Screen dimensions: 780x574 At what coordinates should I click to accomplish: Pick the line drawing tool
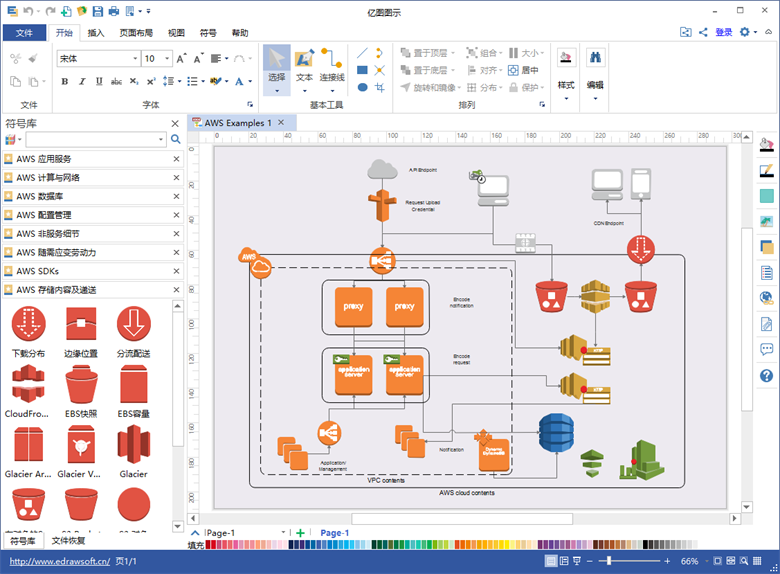pos(363,53)
